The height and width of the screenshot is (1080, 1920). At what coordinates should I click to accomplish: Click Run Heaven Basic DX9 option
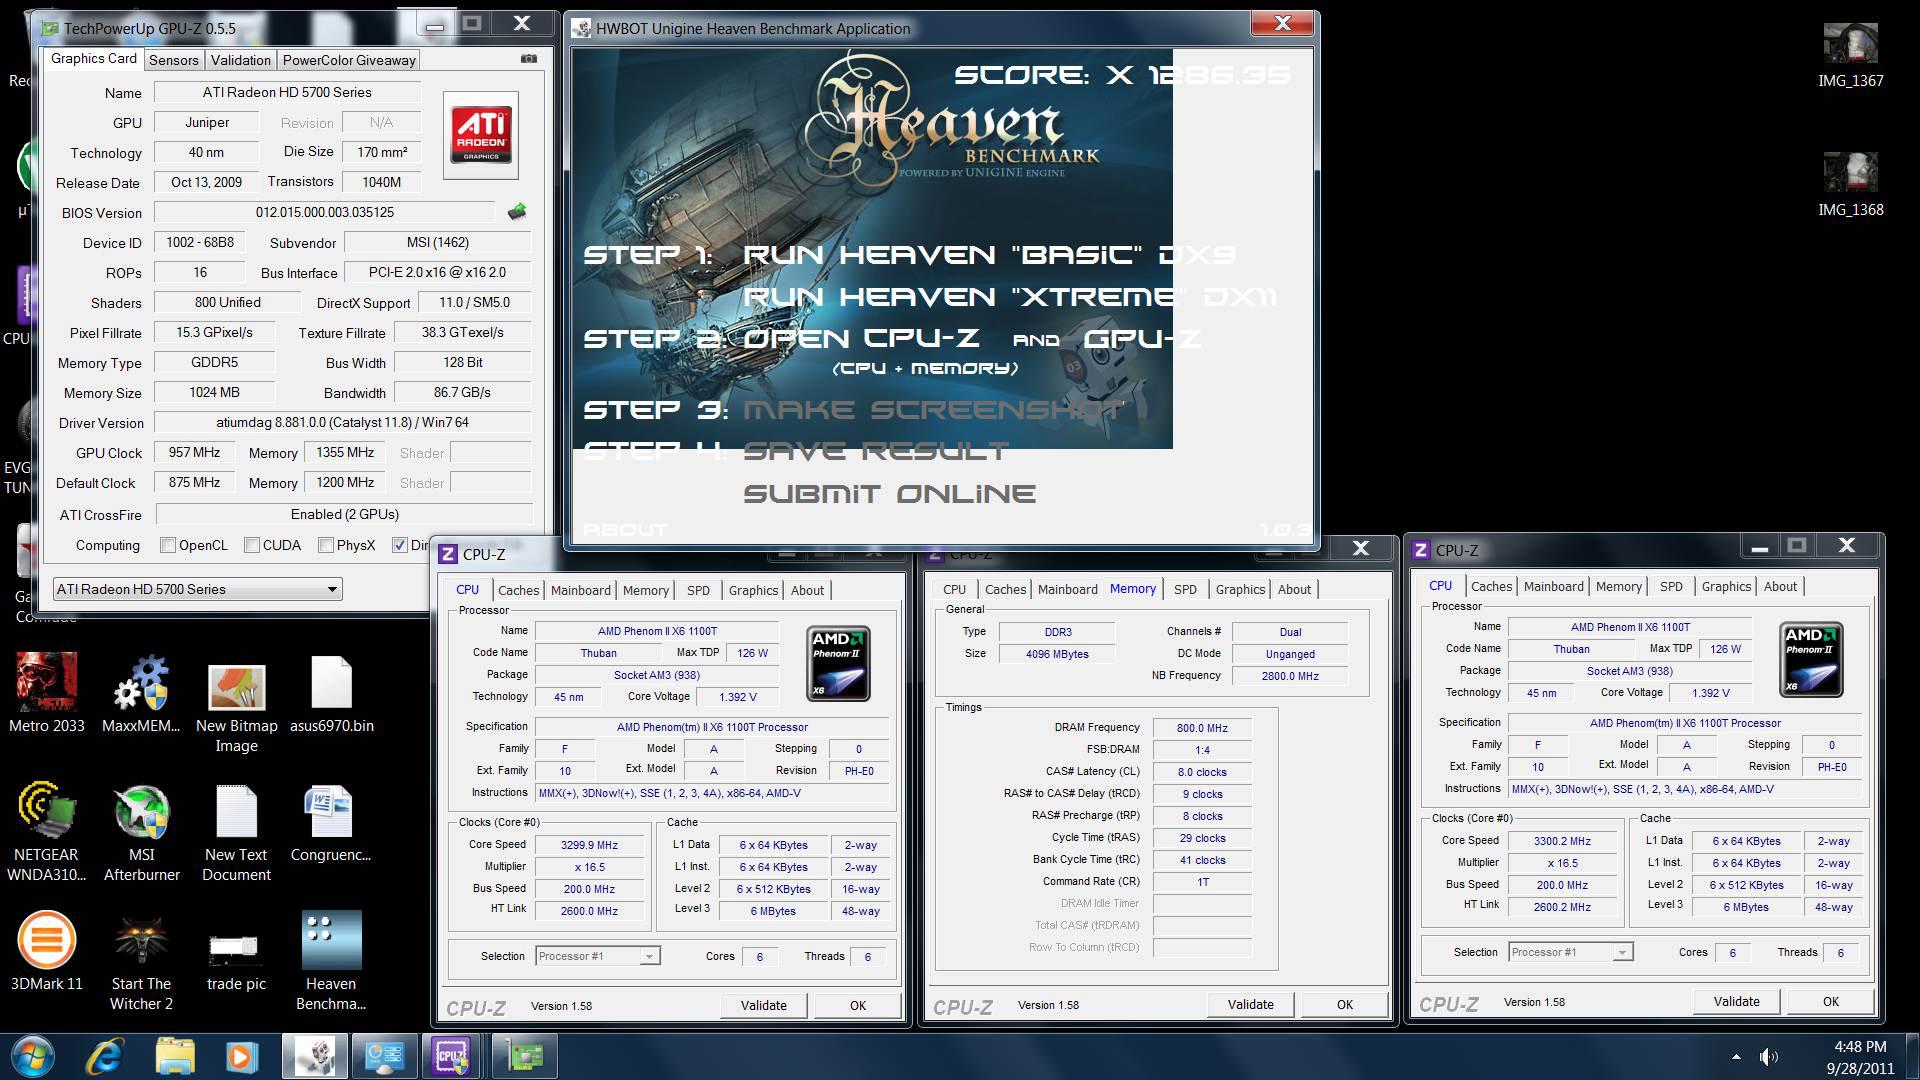click(x=989, y=255)
